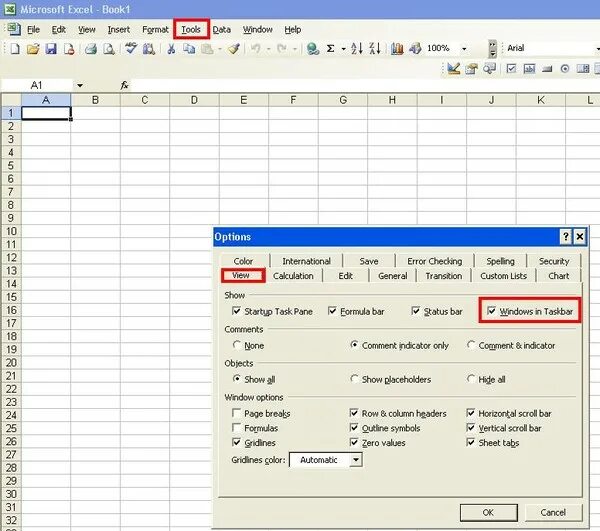Switch to the Security tab
Screen dimensions: 600x531
click(x=554, y=261)
